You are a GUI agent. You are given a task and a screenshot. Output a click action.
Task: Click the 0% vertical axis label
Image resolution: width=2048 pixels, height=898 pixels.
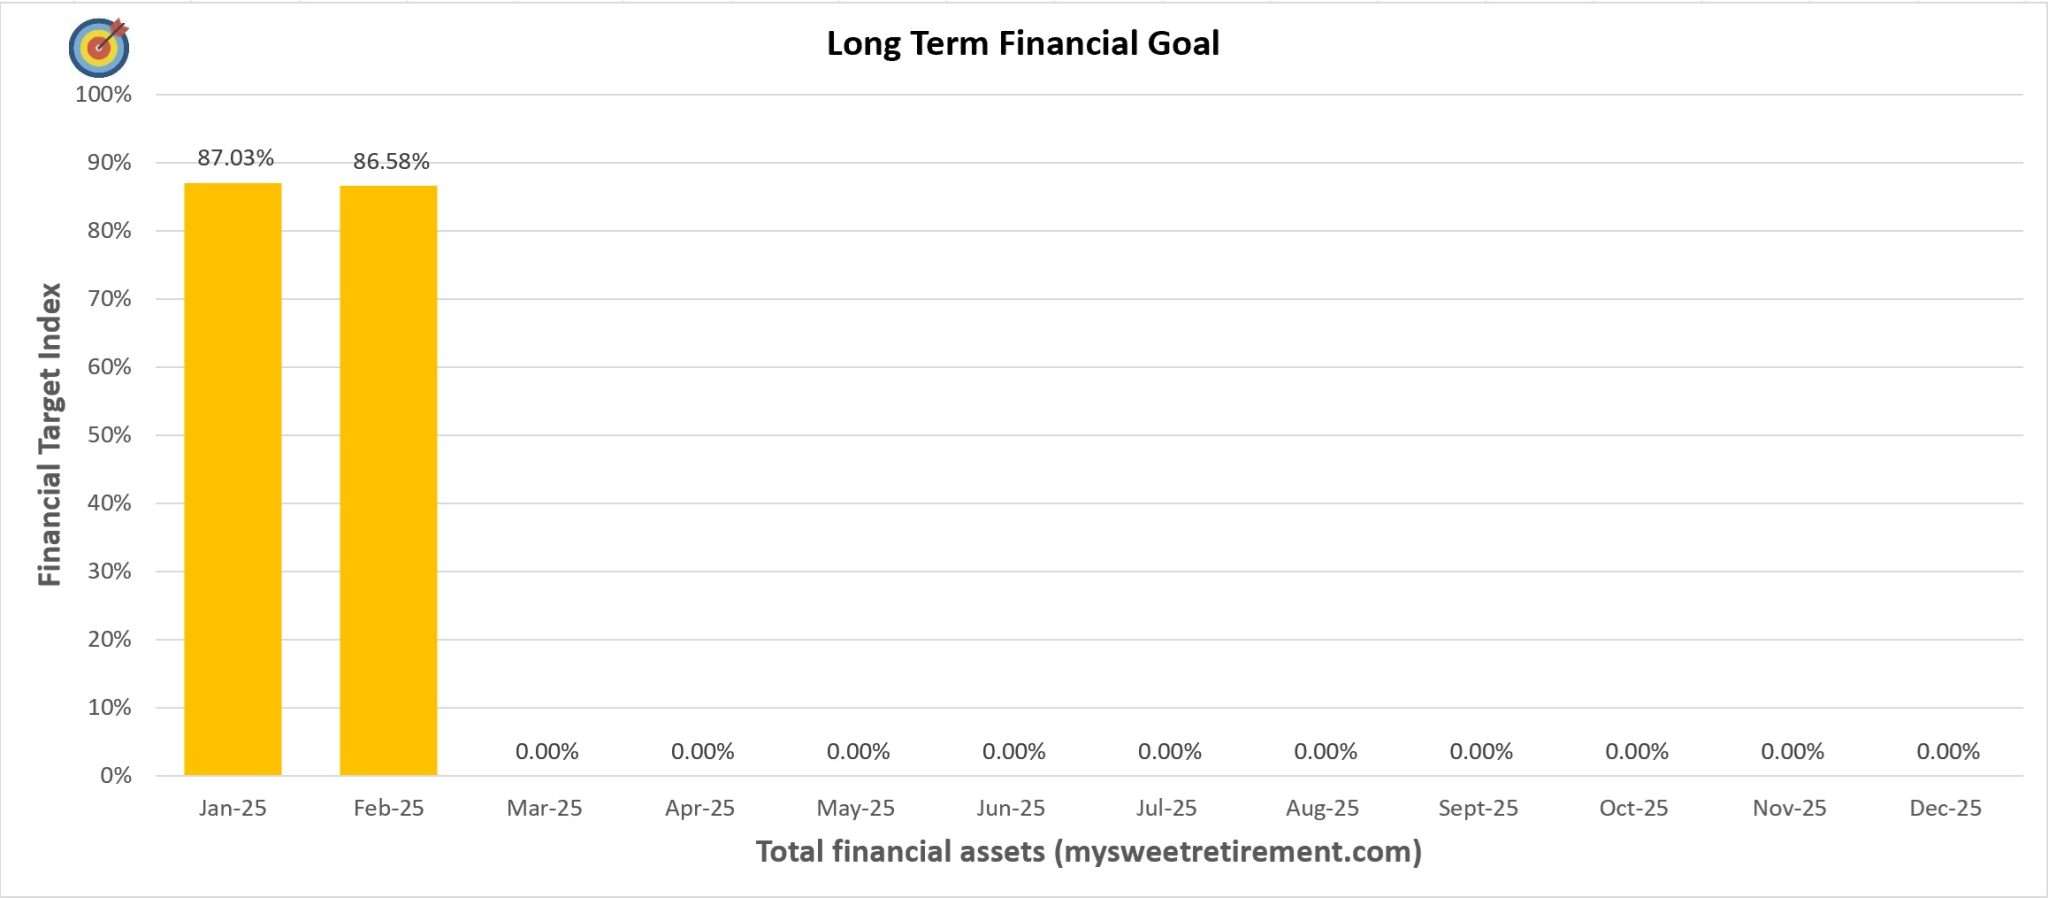coord(116,775)
